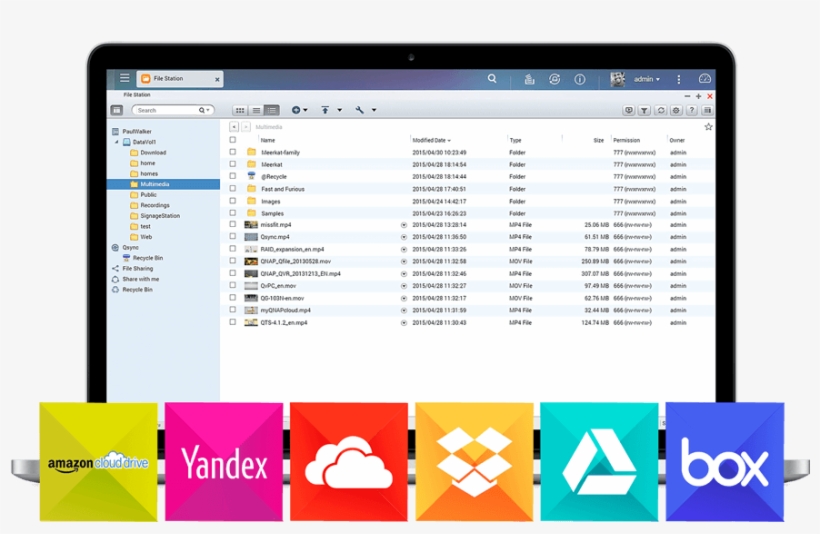Open action menu for myQNAPcloud.mp4

pos(404,310)
